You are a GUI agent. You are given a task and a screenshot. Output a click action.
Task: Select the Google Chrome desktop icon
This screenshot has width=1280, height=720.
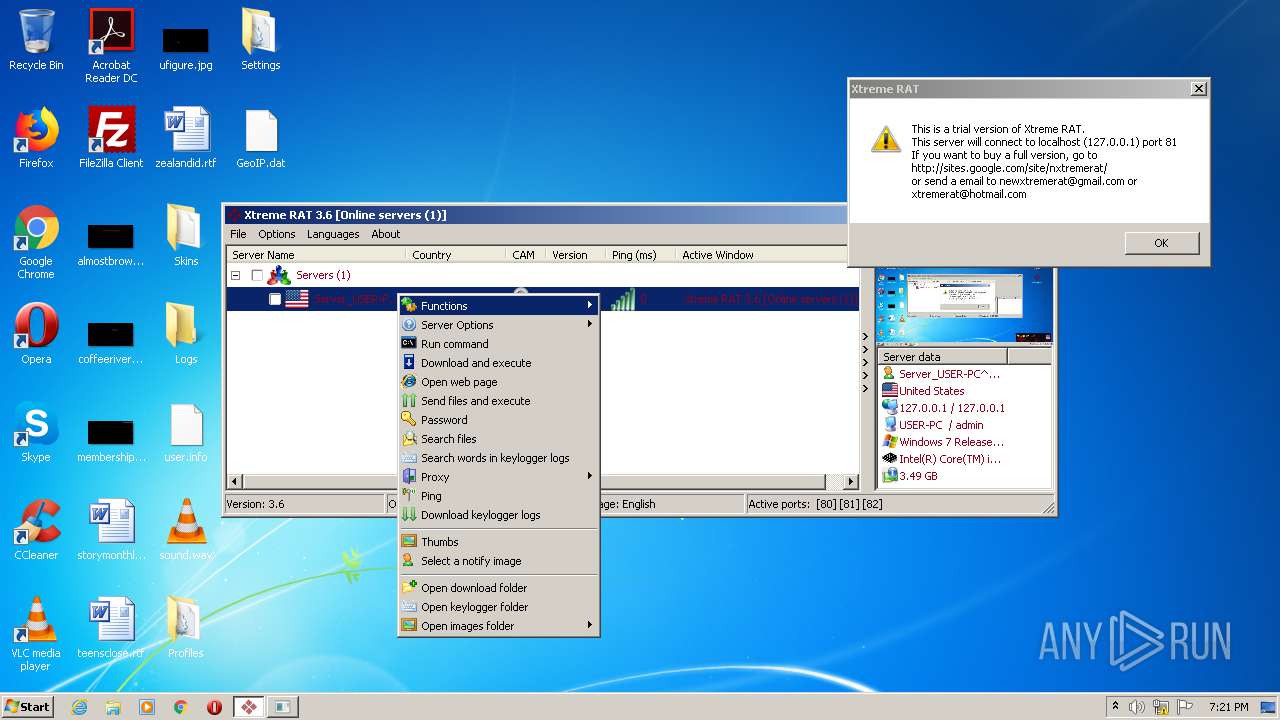pos(36,243)
